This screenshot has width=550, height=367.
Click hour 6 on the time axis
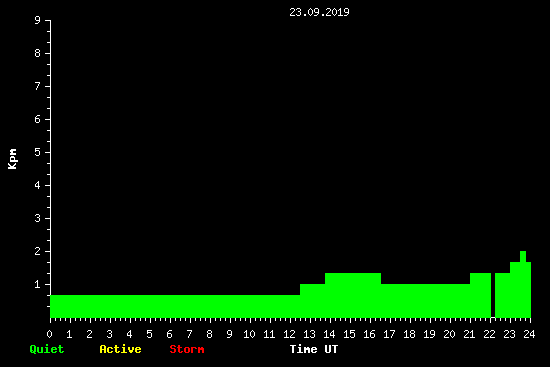169,334
